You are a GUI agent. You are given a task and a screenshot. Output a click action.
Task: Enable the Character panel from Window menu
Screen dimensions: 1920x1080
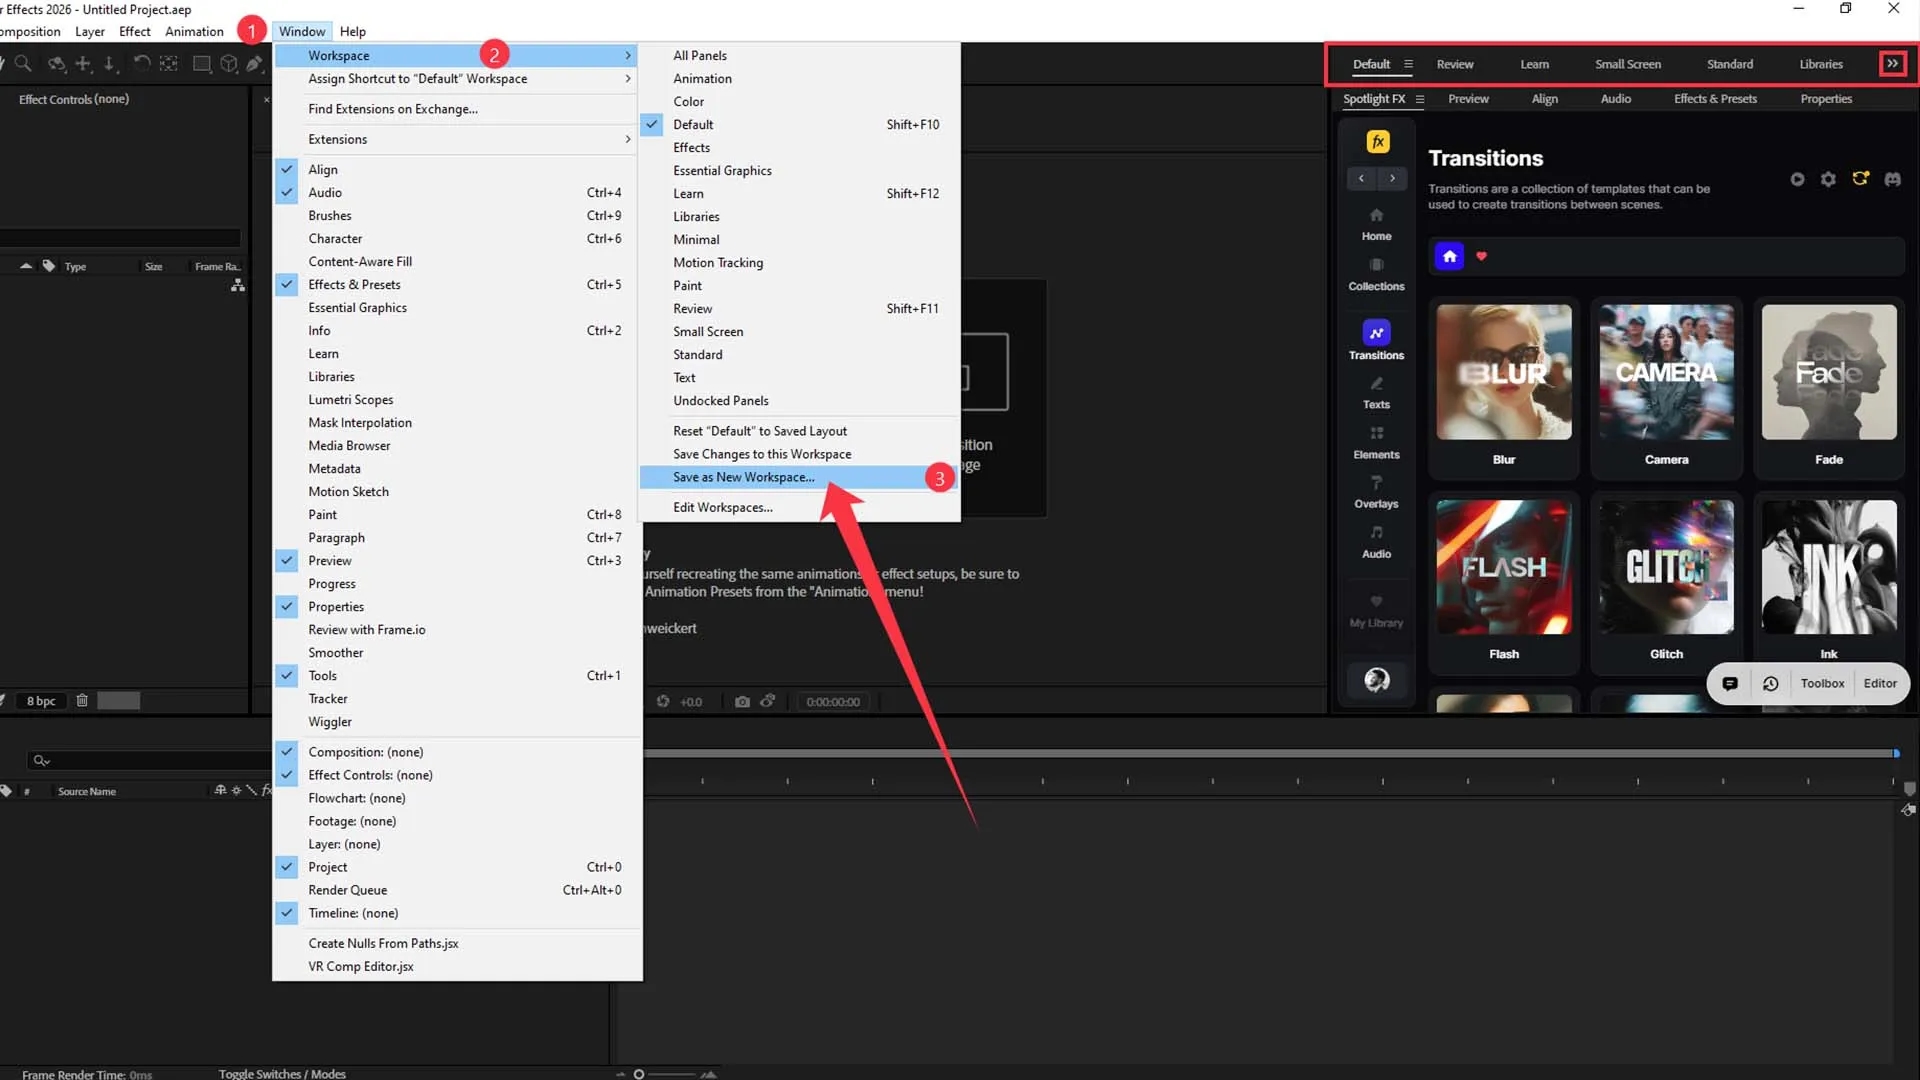point(335,239)
